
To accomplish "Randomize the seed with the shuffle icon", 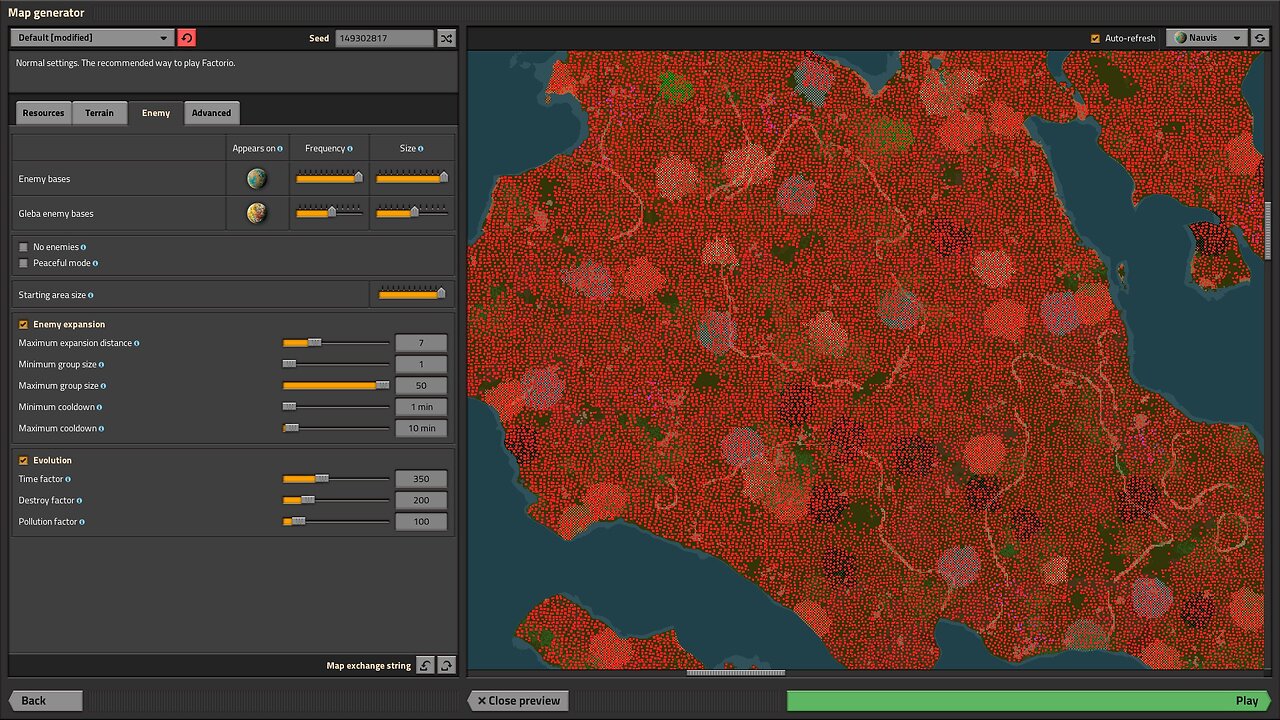I will coord(446,38).
